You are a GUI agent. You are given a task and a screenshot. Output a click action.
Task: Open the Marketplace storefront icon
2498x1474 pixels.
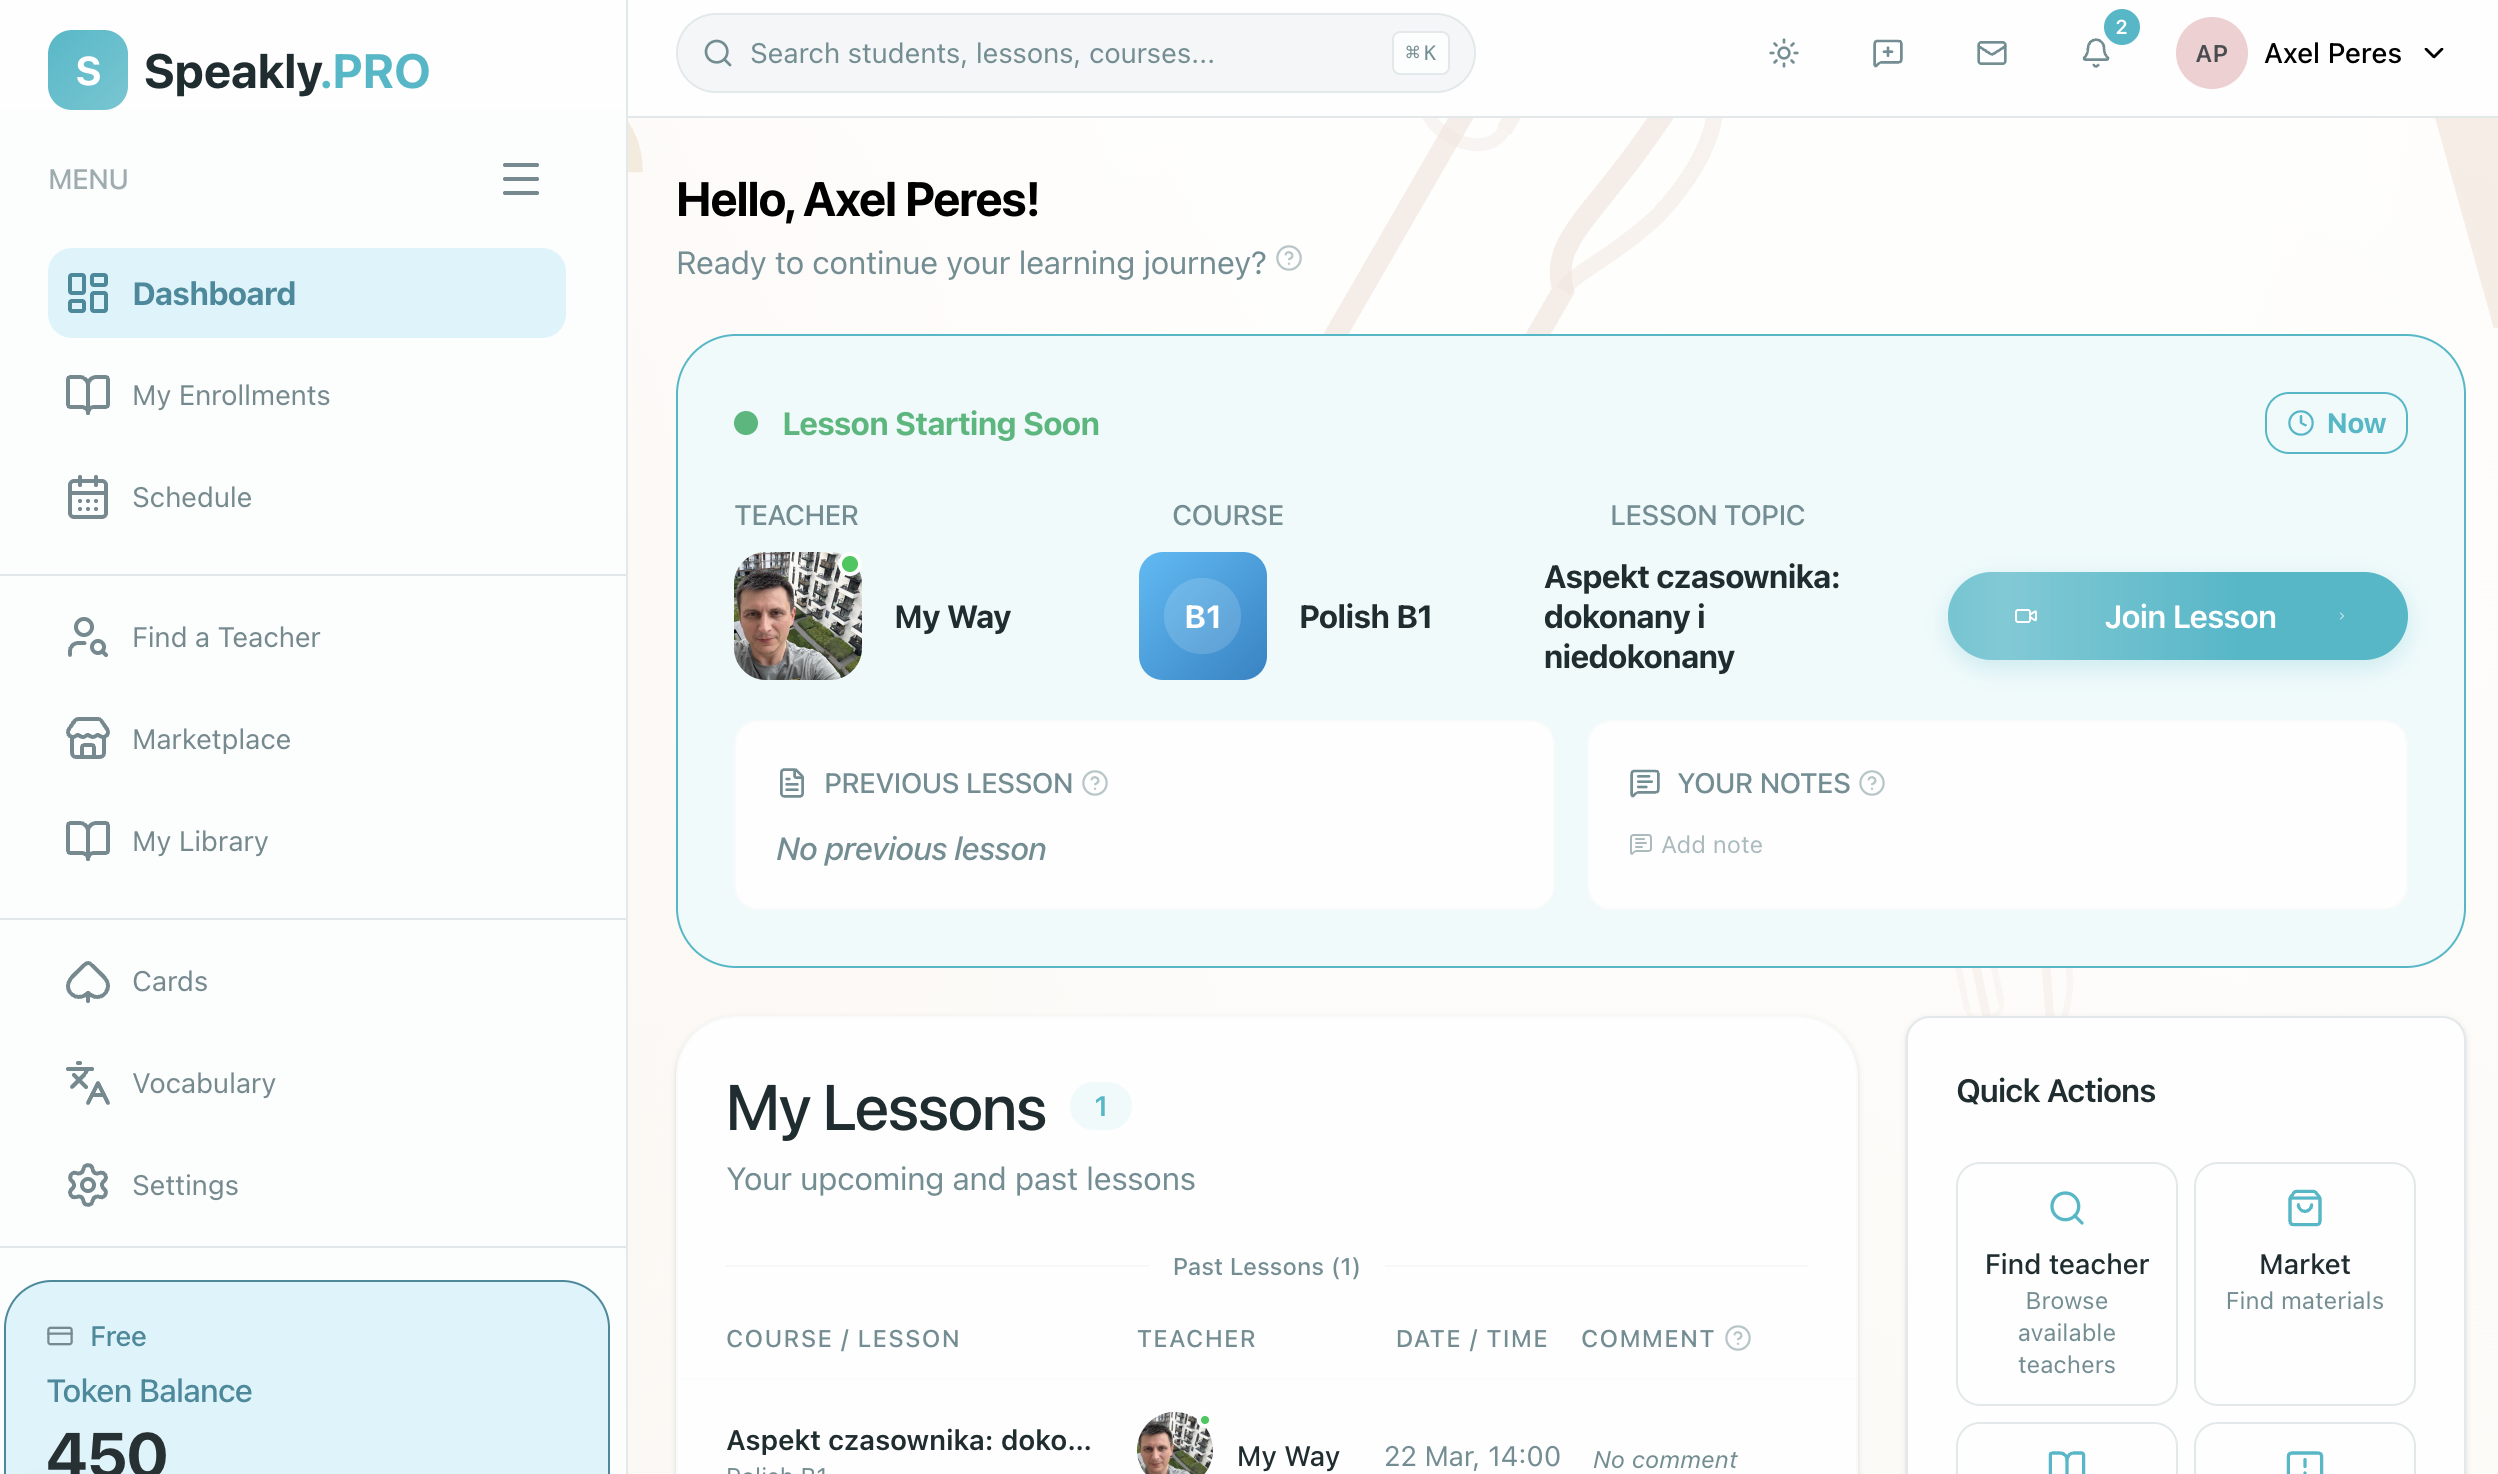point(88,739)
